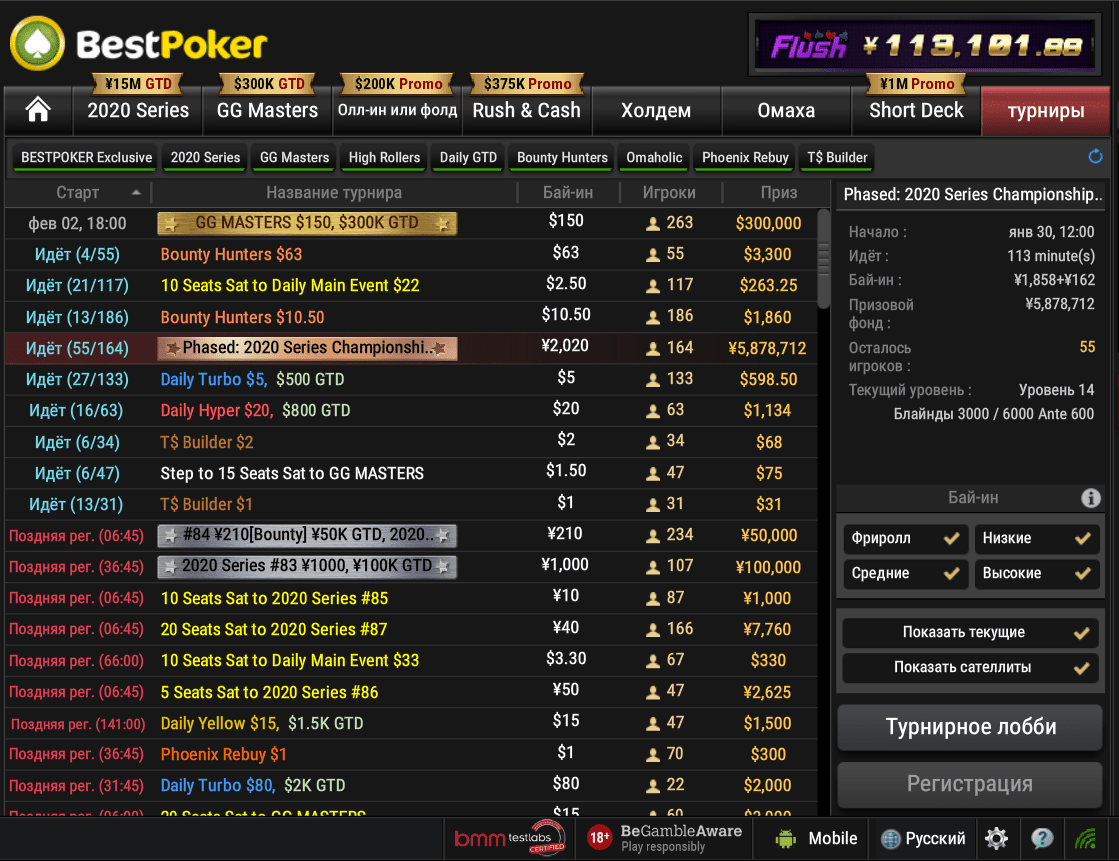The width and height of the screenshot is (1119, 861).
Task: Select the турниры tab
Action: coord(1045,111)
